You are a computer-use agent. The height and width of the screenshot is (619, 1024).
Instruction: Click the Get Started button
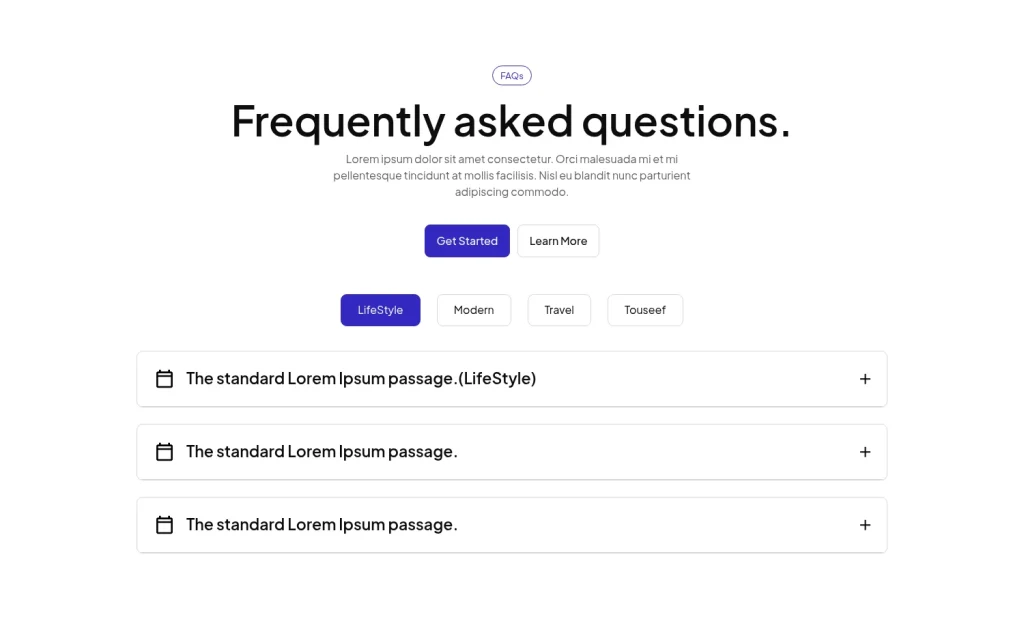point(466,241)
